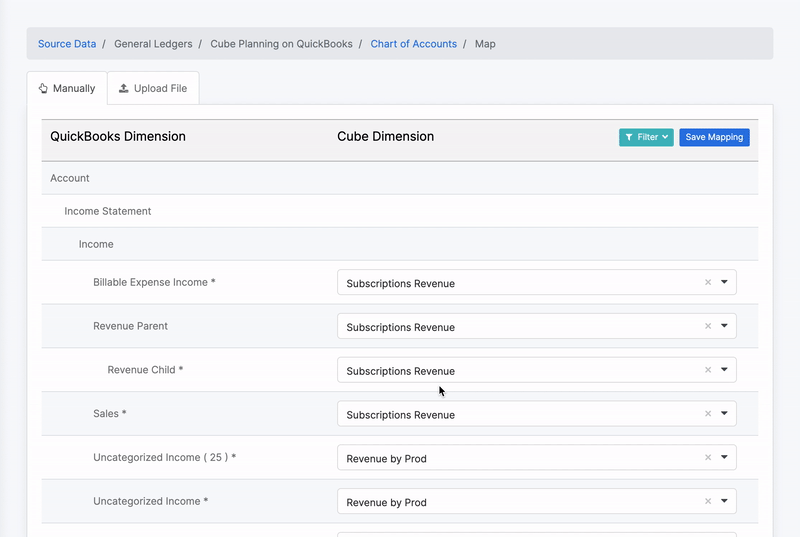Image resolution: width=800 pixels, height=537 pixels.
Task: Clear Billable Expense Income mapping with X
Action: click(708, 282)
